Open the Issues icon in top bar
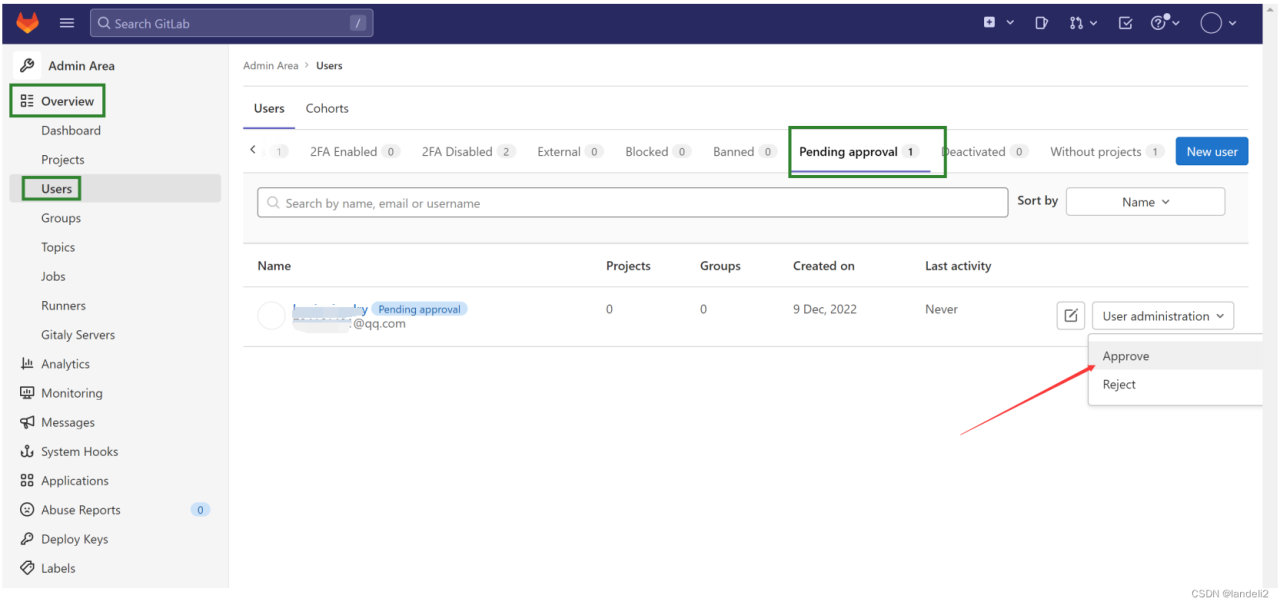The image size is (1280, 605). point(1041,23)
